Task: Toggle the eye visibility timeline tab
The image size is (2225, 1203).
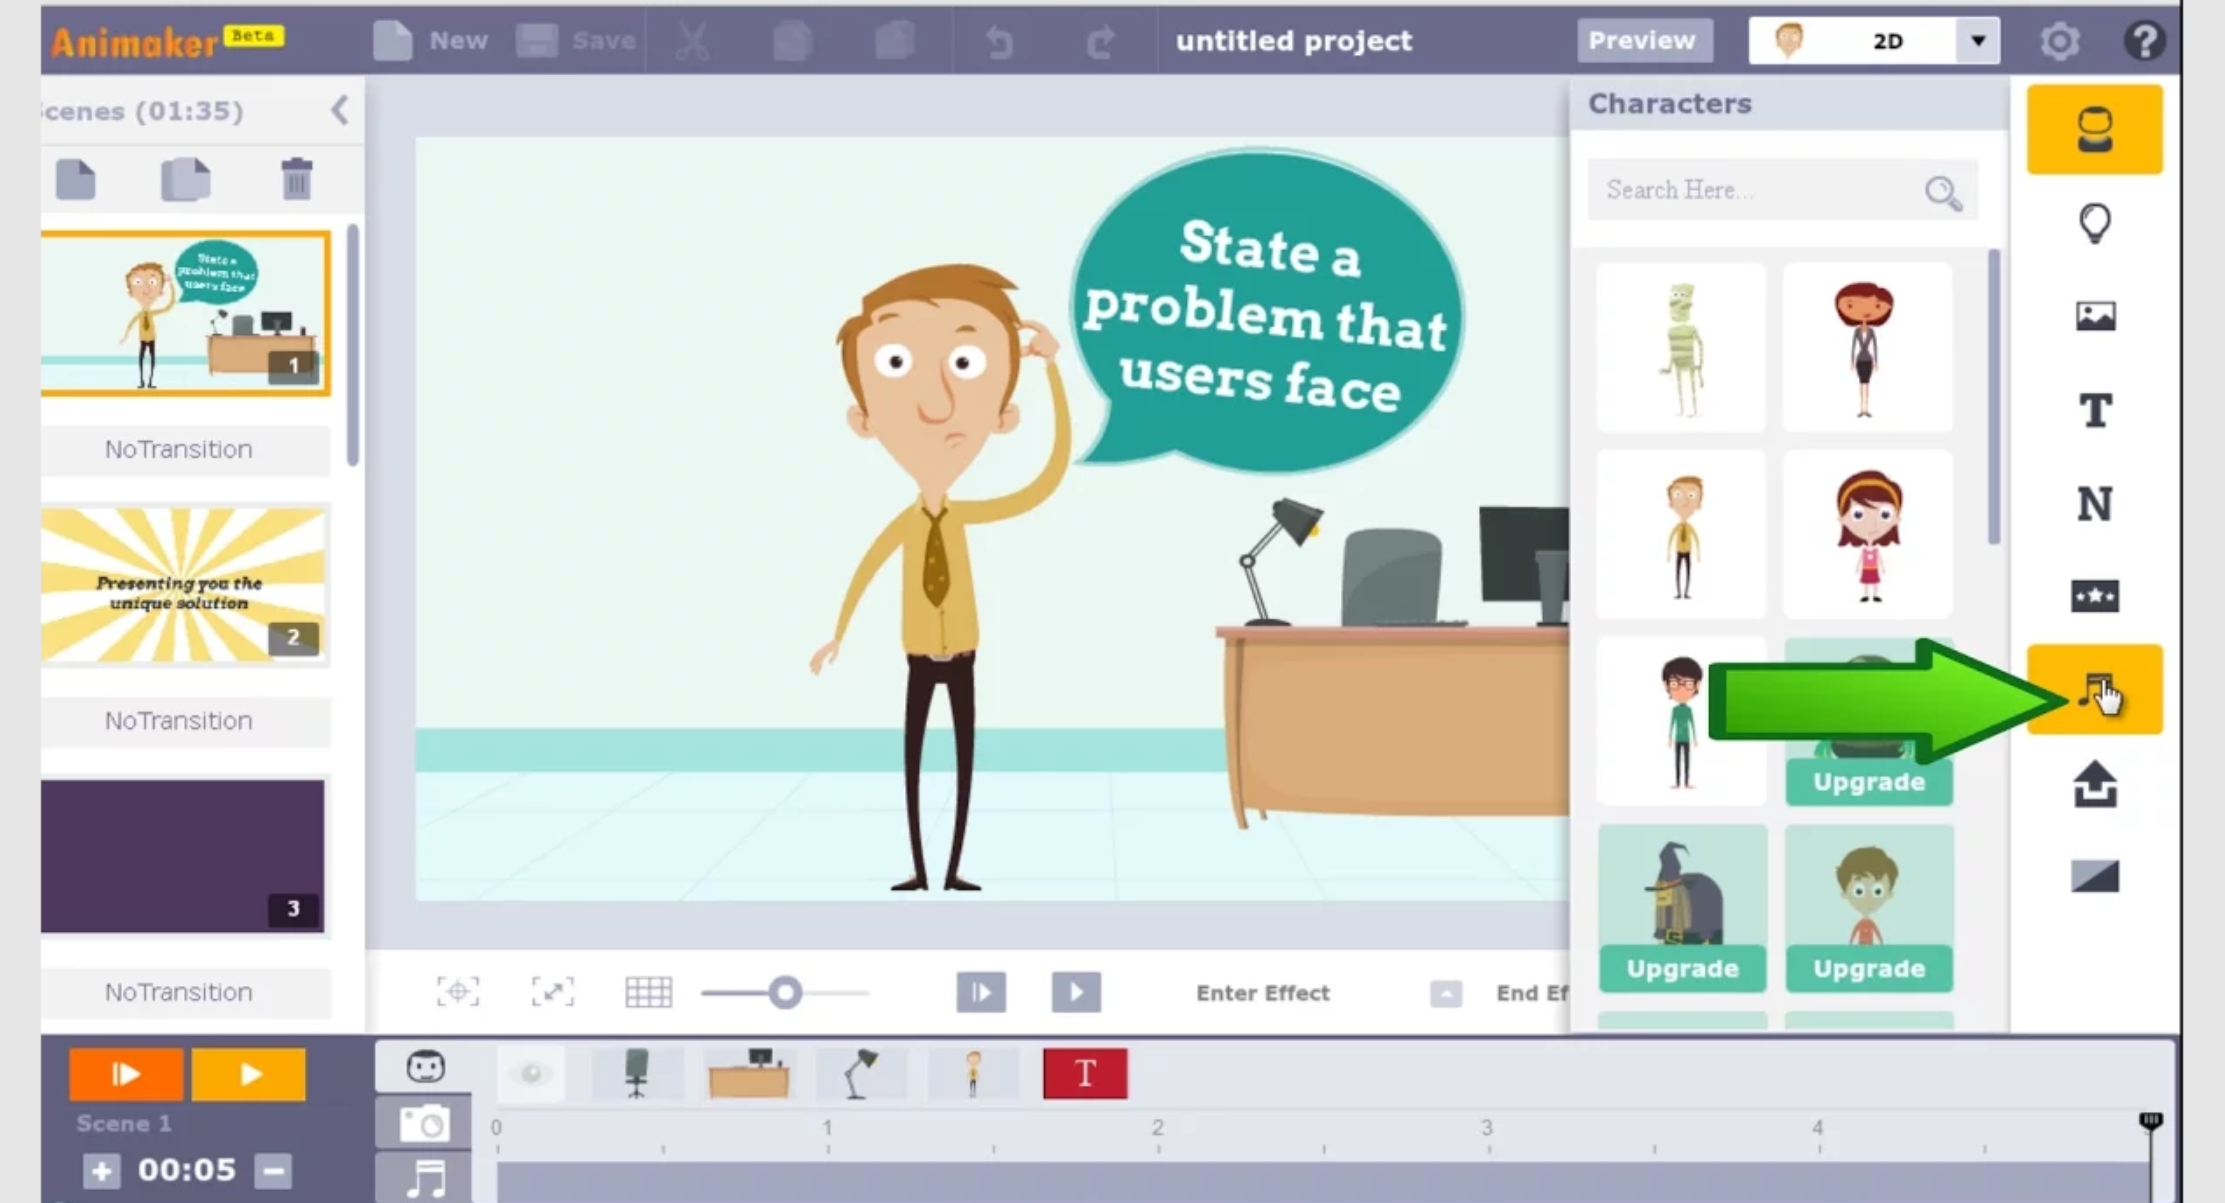Action: [x=531, y=1074]
